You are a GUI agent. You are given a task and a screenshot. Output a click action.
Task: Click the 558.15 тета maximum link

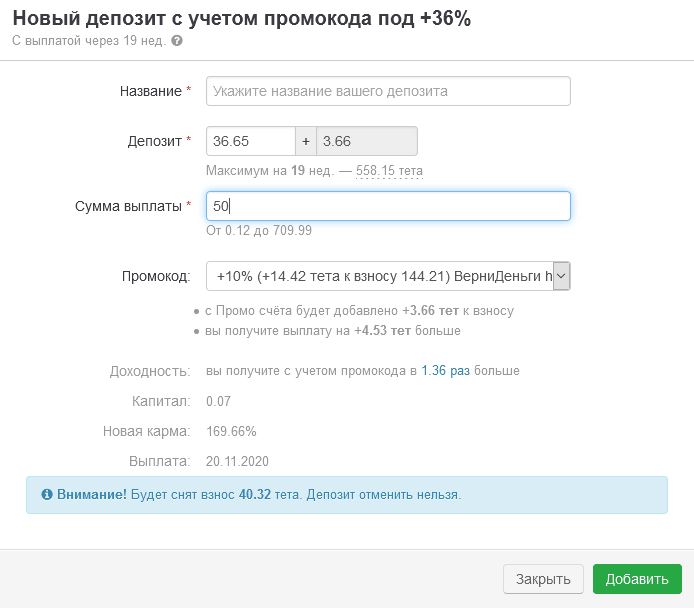click(x=389, y=171)
